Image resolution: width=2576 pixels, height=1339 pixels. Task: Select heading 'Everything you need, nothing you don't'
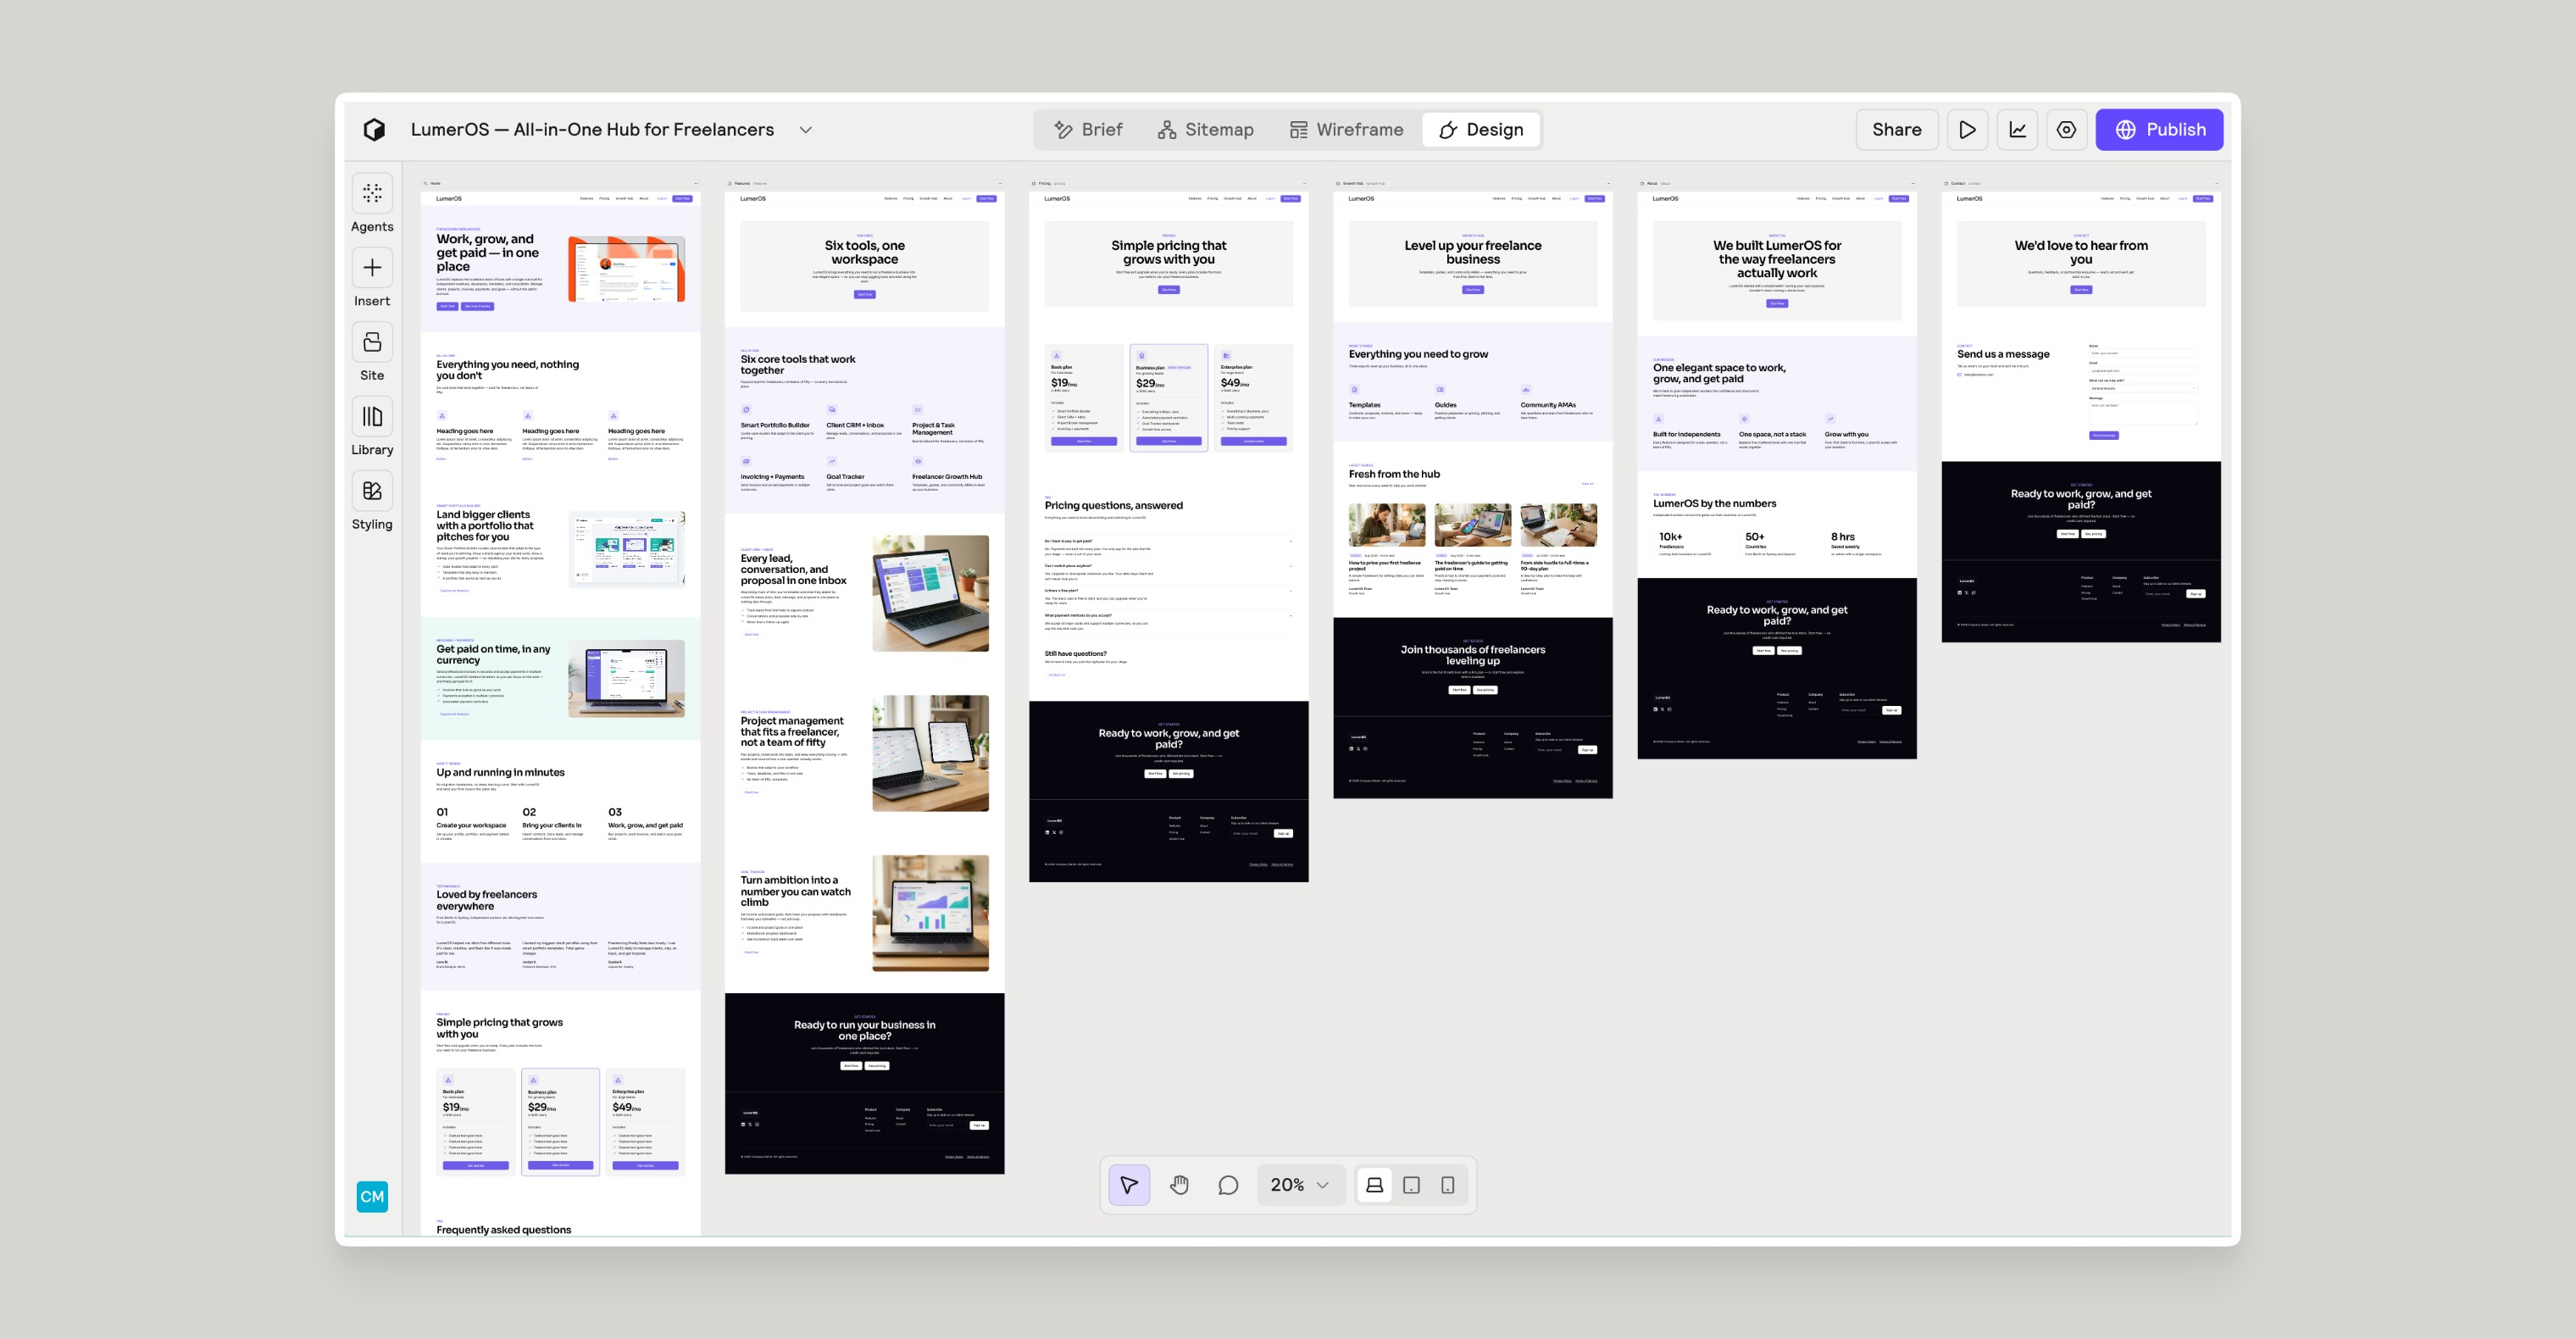point(508,370)
